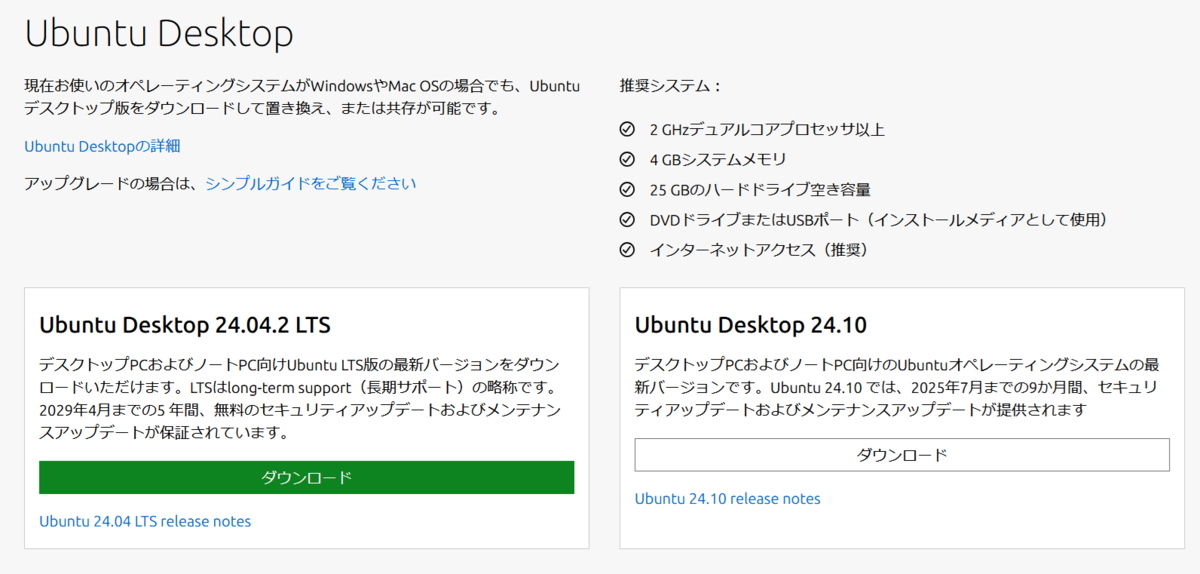Follow the シンプルガイドをご覧ください link

pos(311,183)
